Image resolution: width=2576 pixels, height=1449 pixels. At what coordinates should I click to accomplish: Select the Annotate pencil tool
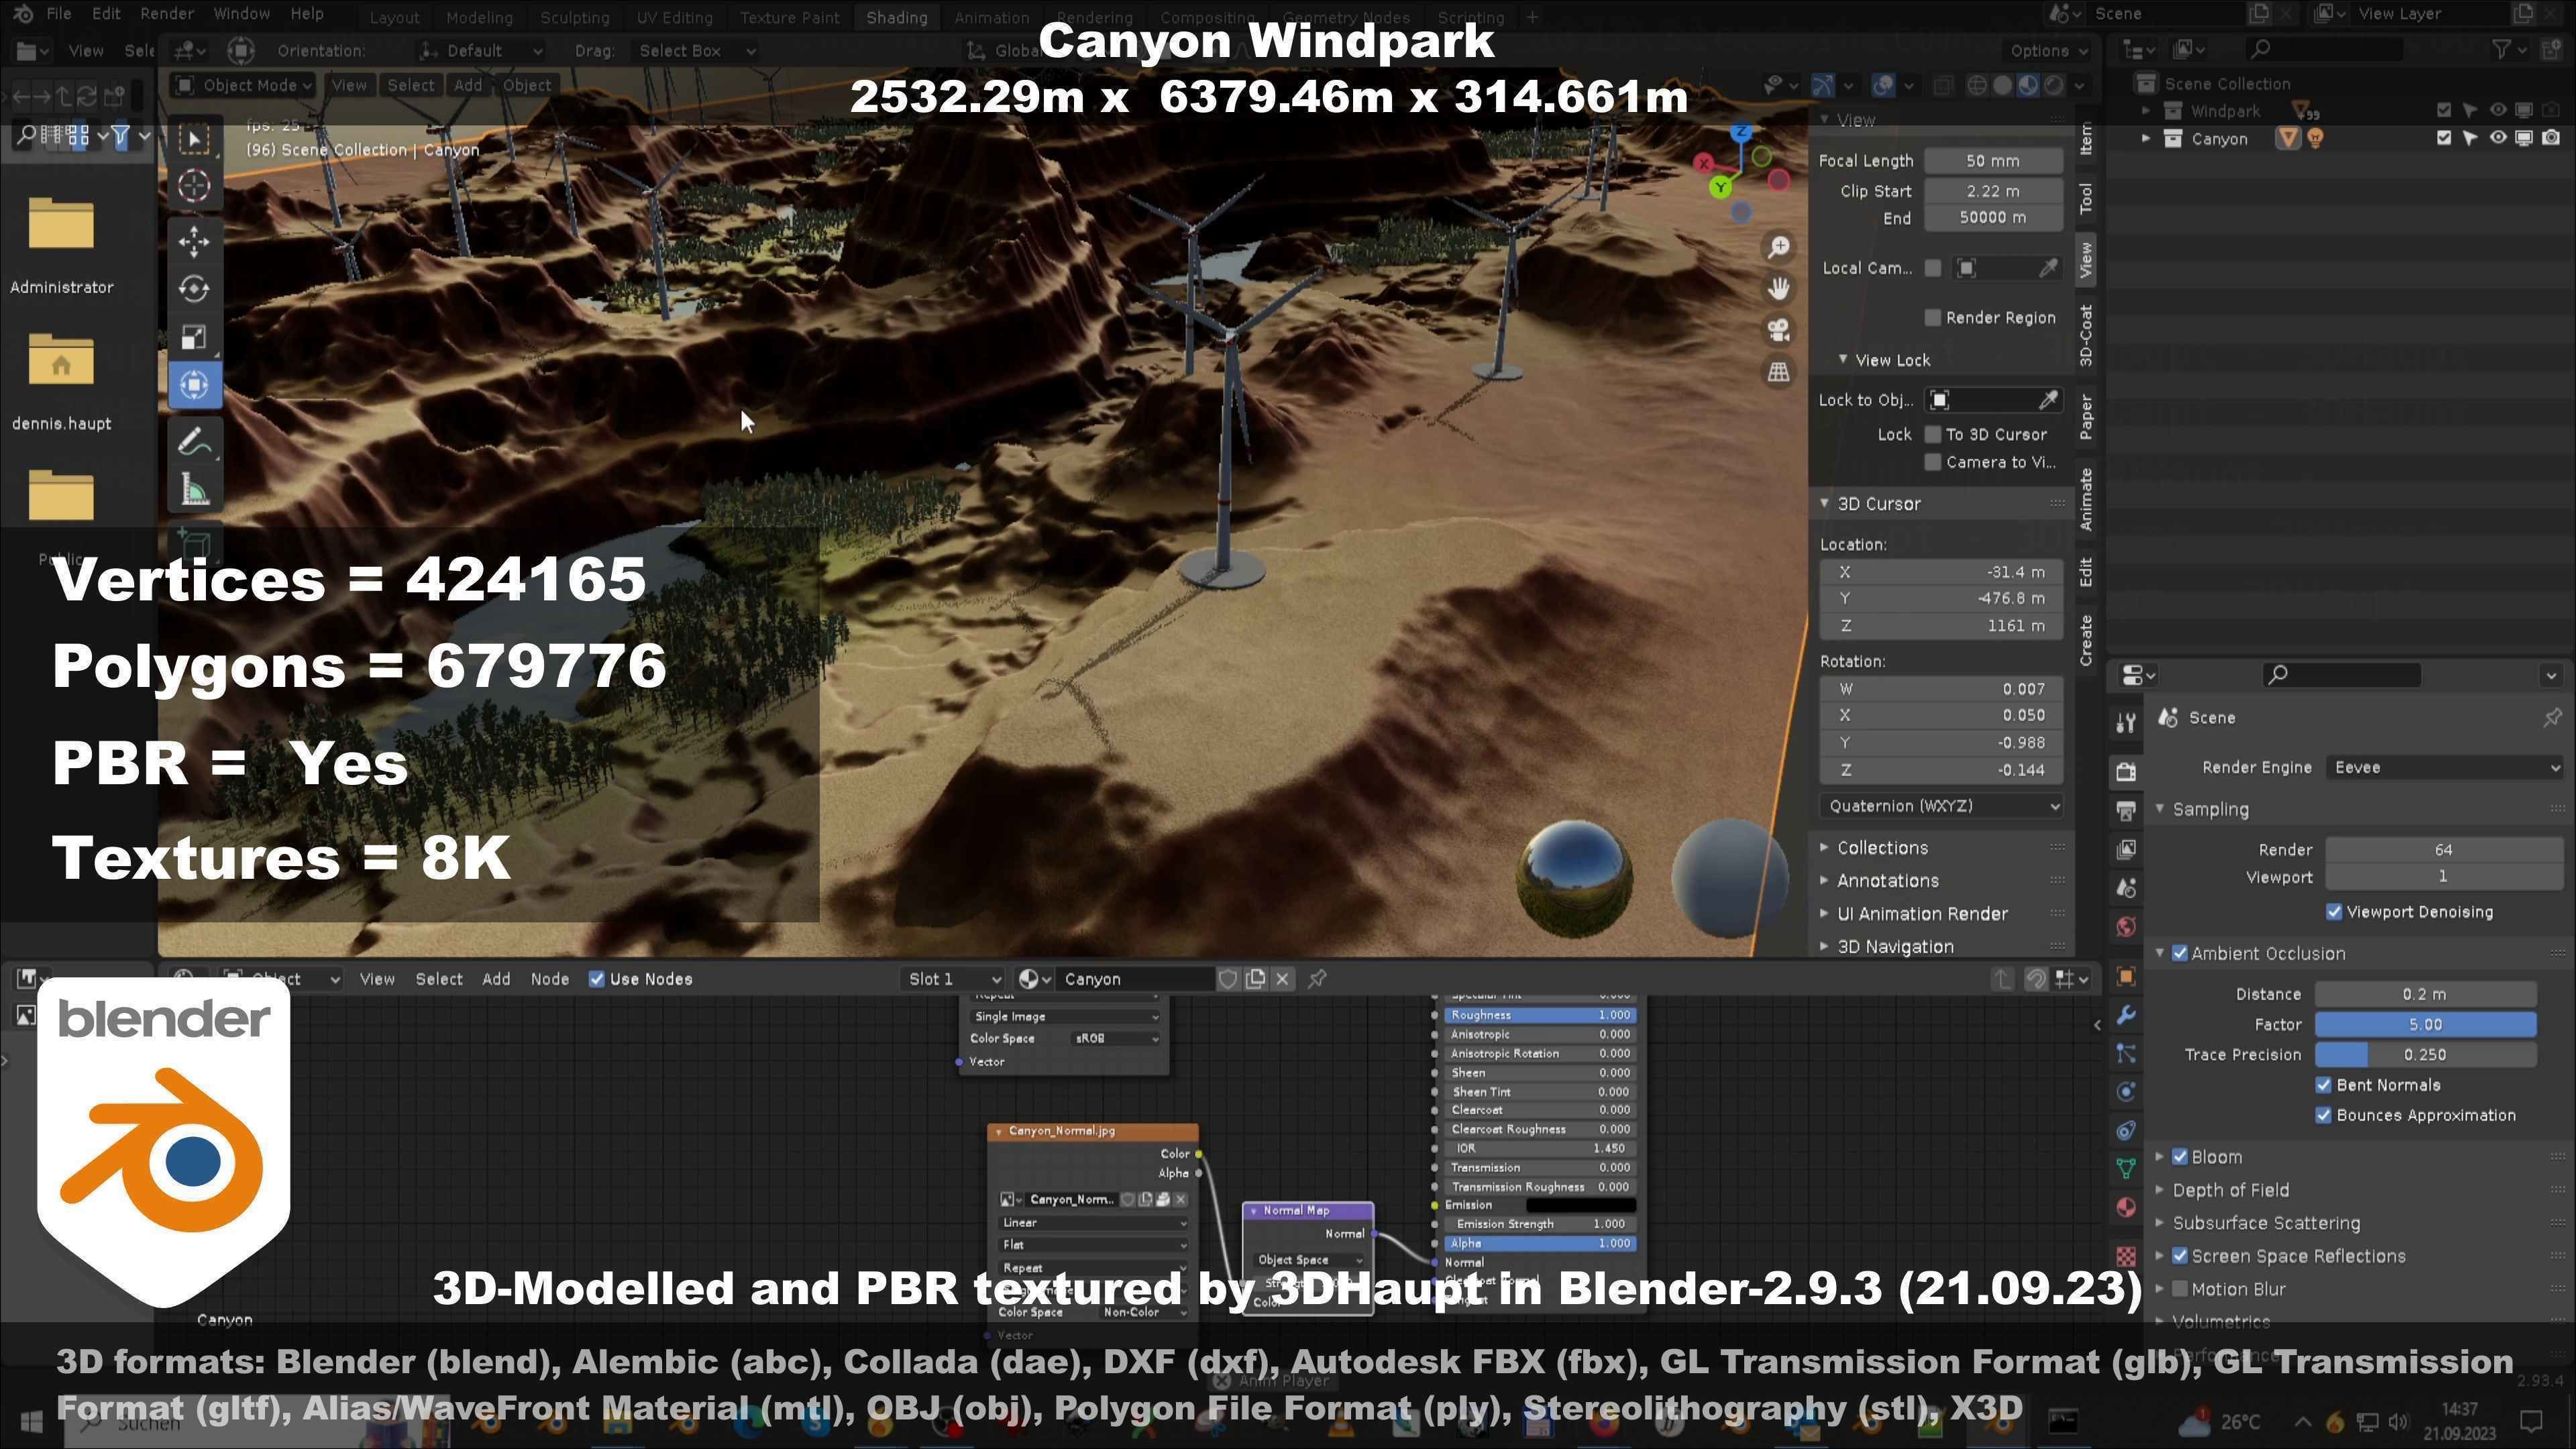pyautogui.click(x=194, y=441)
